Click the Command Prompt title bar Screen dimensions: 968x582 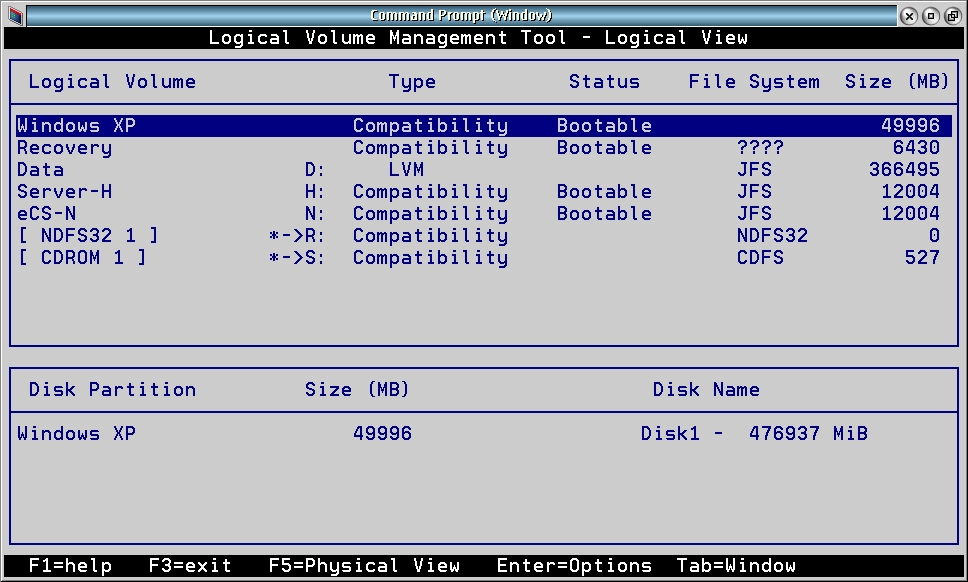(x=461, y=15)
